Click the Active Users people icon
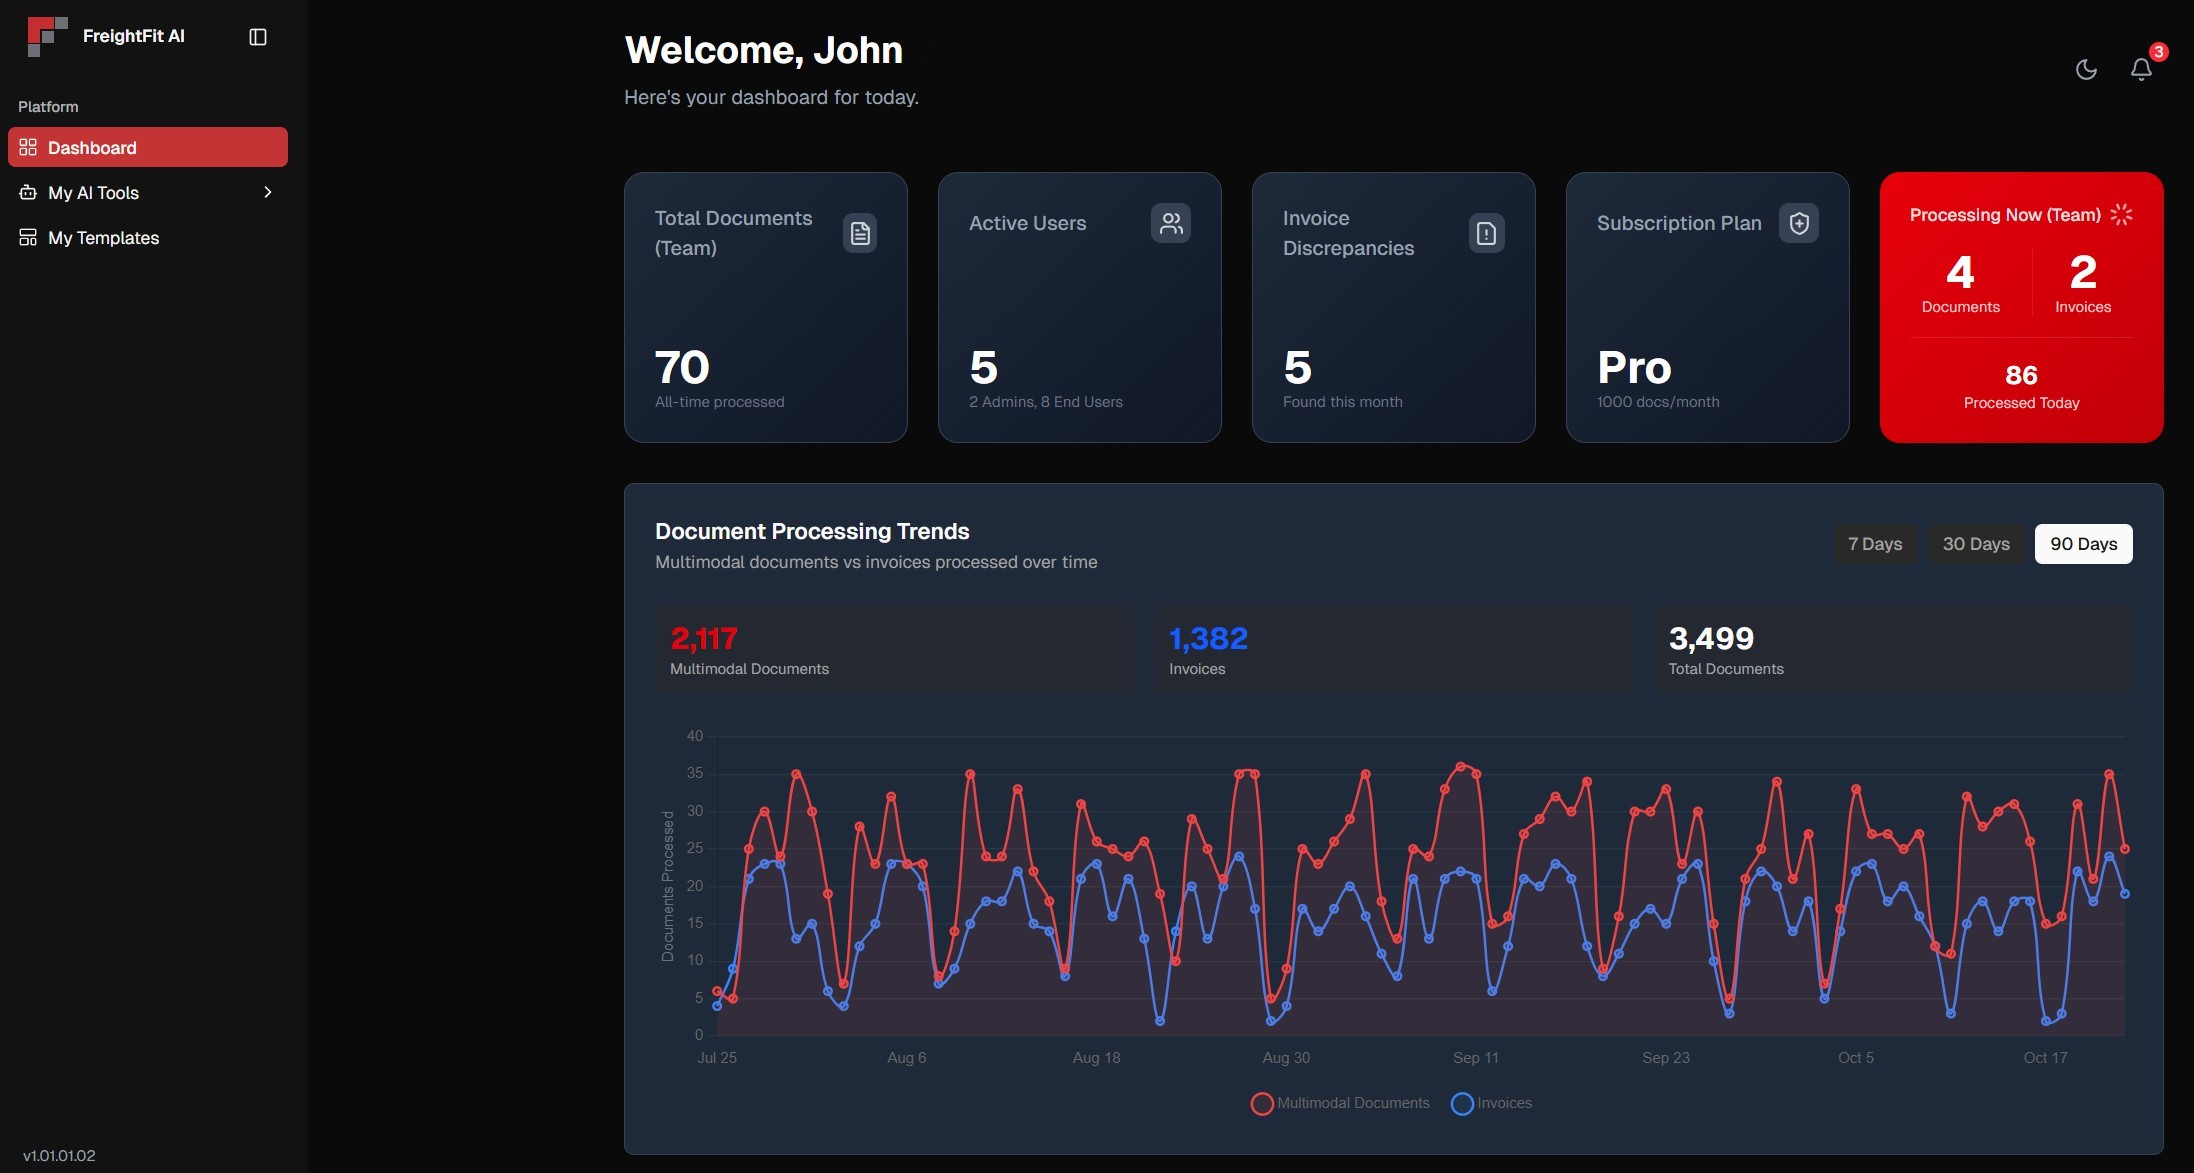 [x=1170, y=223]
